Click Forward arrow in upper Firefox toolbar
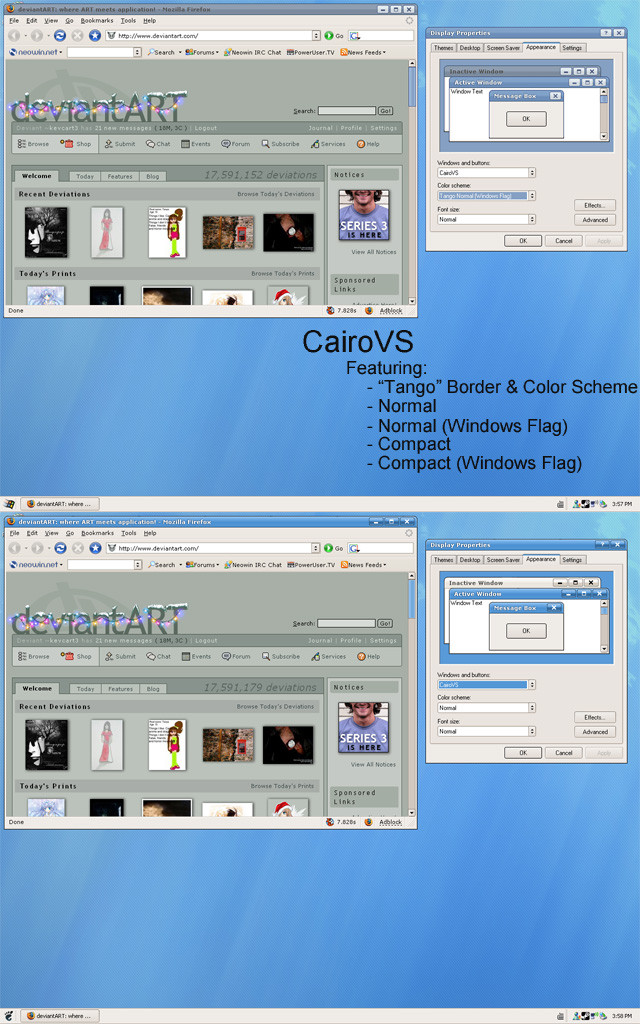640x1024 pixels. [37, 35]
